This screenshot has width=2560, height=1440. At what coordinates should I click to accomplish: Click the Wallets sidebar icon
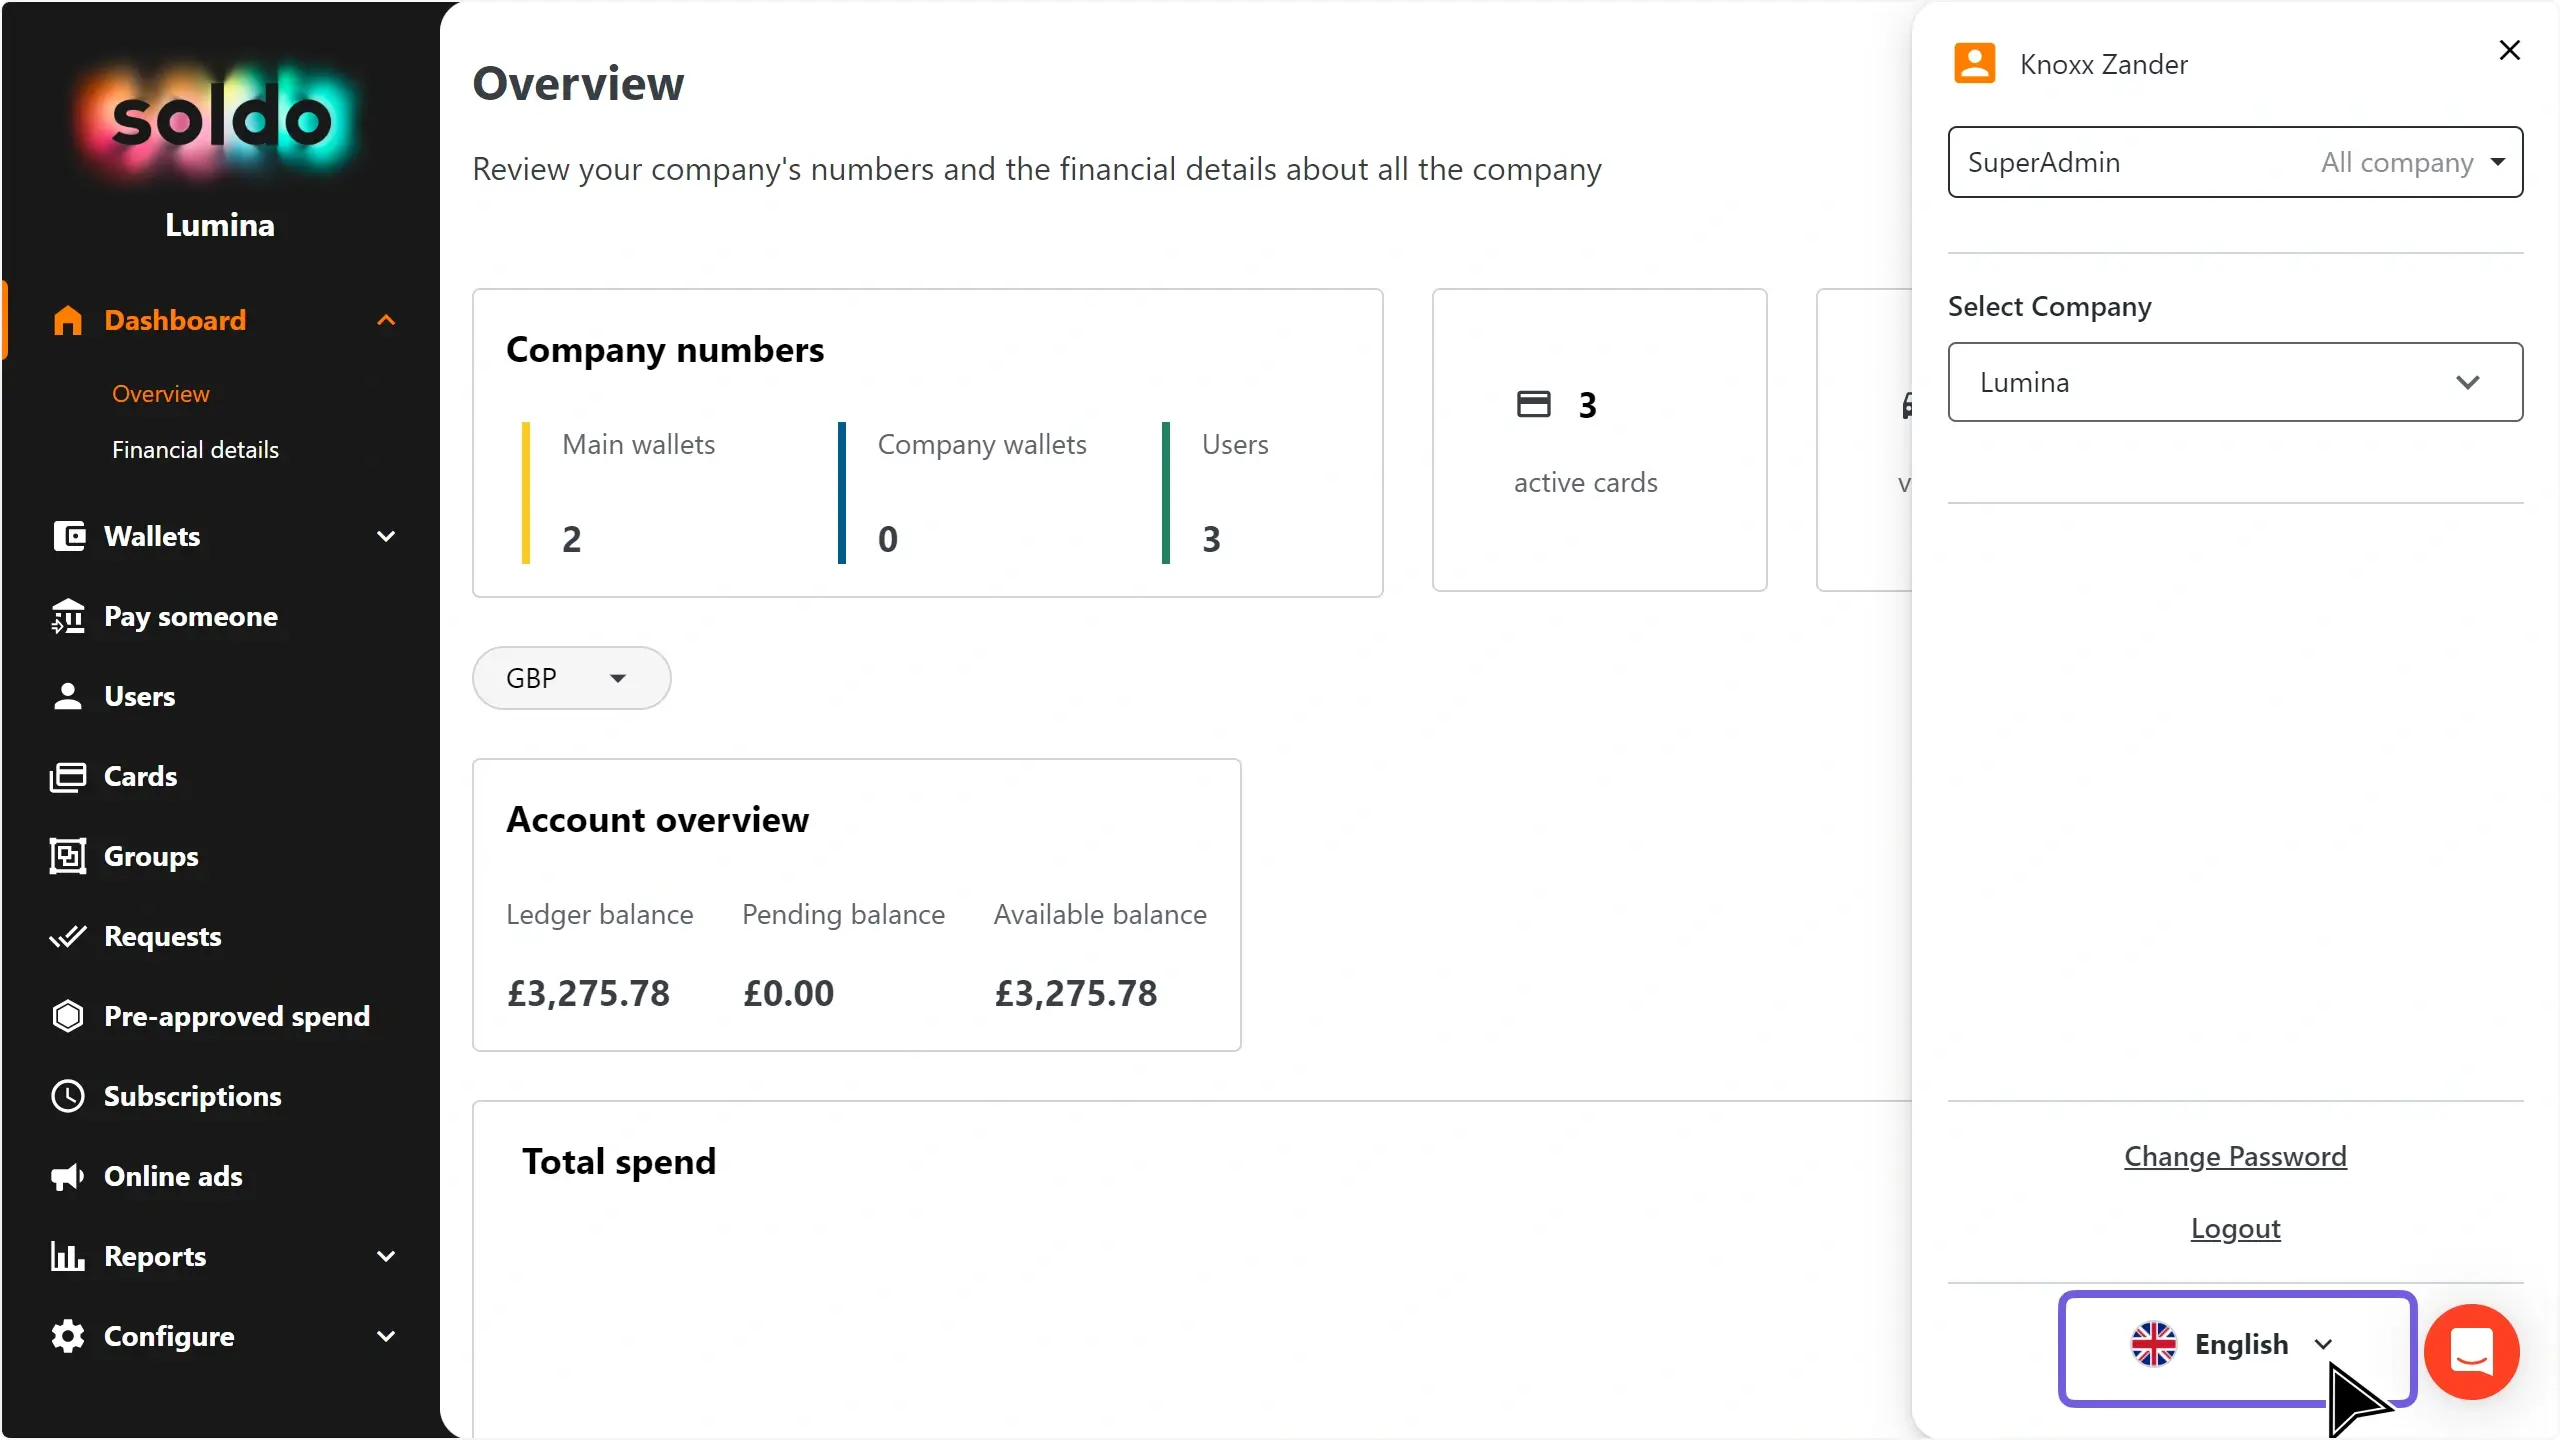68,536
